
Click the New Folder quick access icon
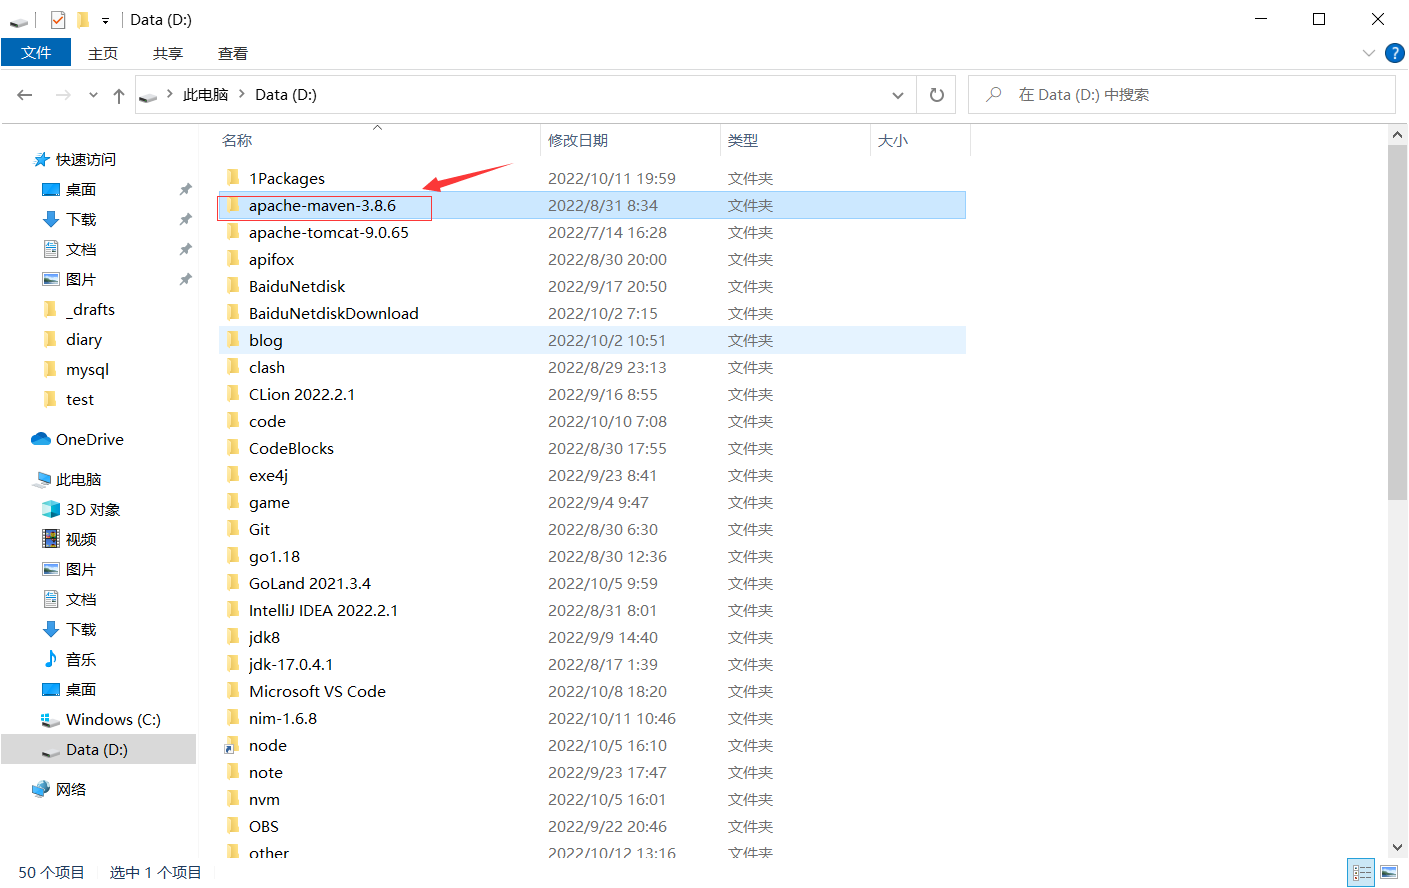coord(83,19)
